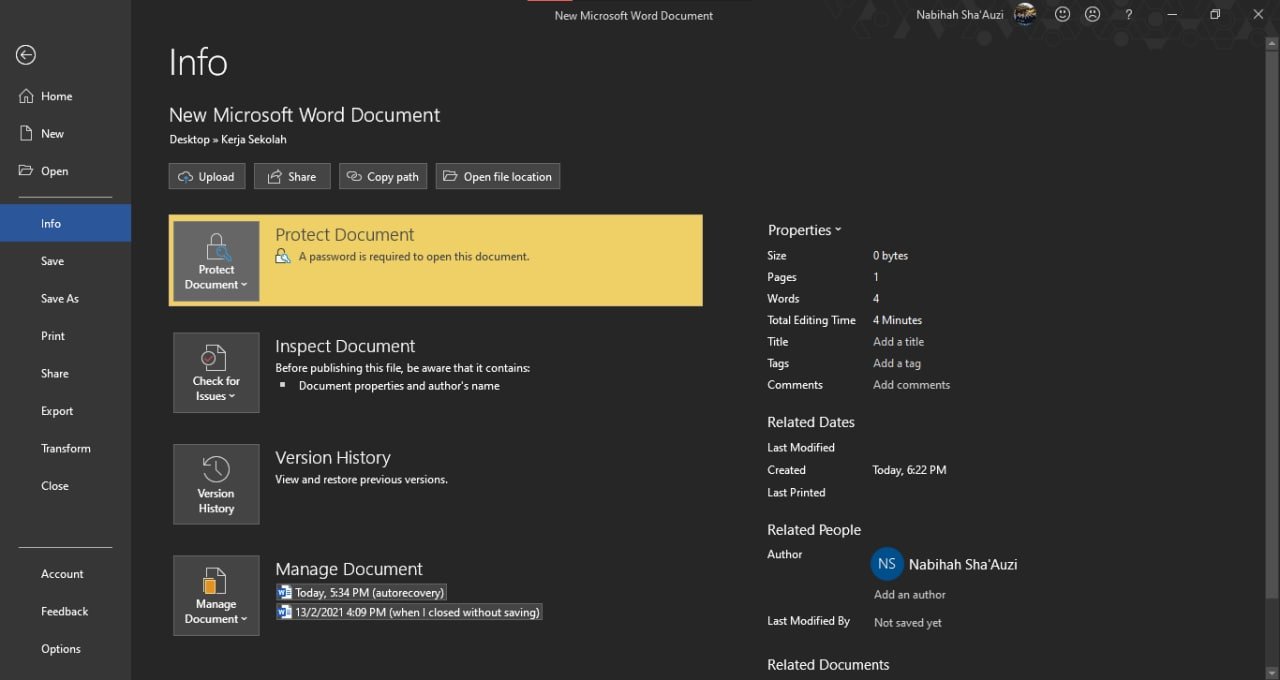Expand the Properties dropdown header

[804, 230]
